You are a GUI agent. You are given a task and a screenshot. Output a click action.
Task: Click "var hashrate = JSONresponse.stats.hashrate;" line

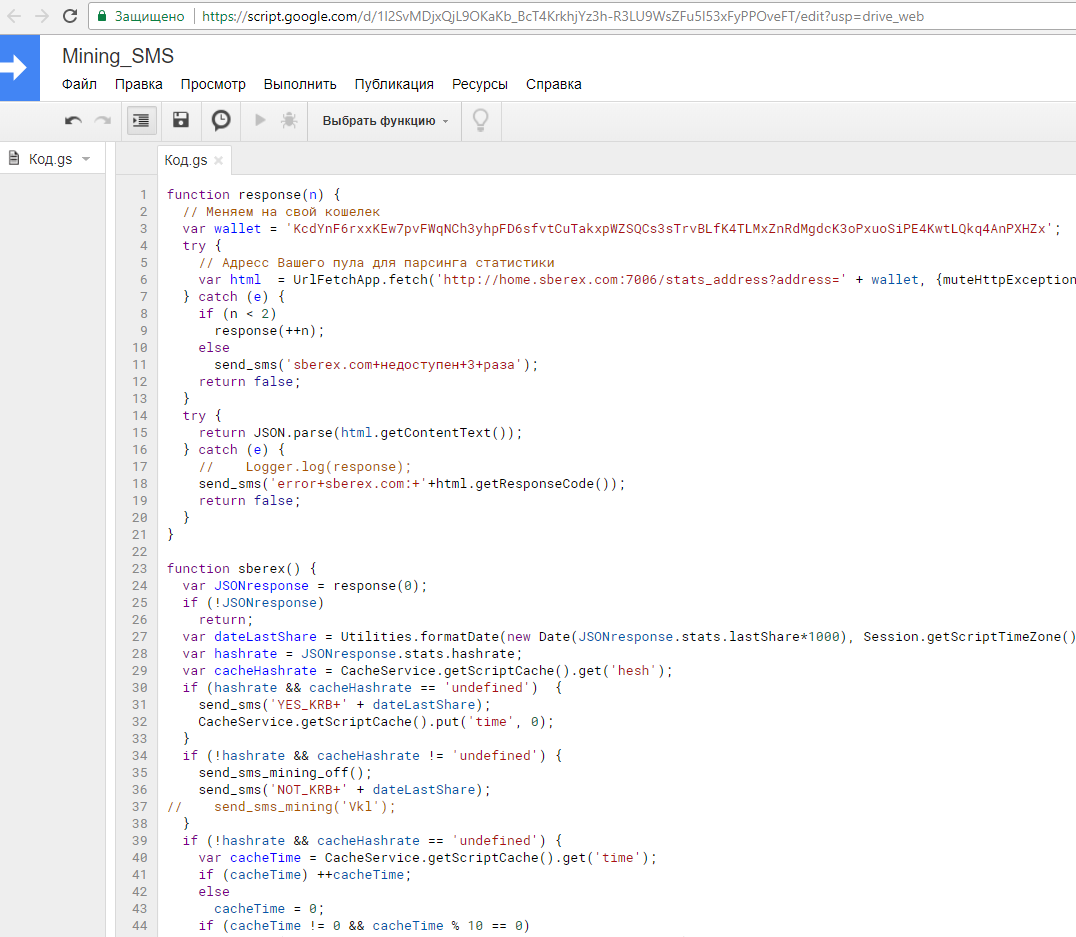[353, 653]
